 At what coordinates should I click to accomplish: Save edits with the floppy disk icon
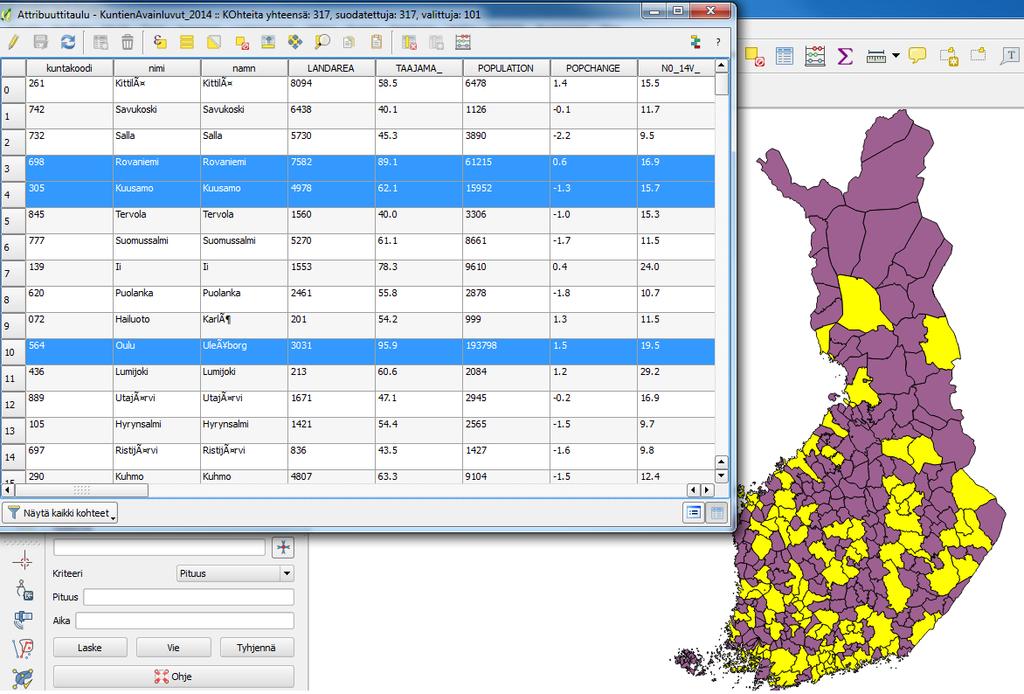click(x=40, y=42)
